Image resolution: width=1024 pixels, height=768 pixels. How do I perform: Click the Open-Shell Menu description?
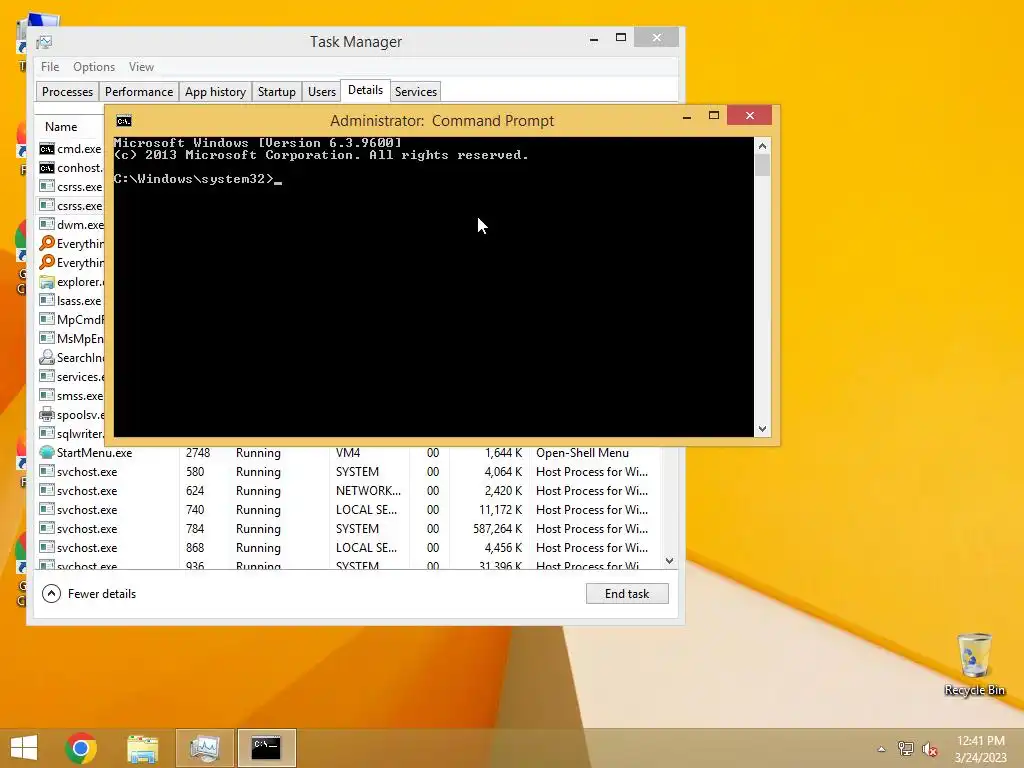pyautogui.click(x=583, y=453)
